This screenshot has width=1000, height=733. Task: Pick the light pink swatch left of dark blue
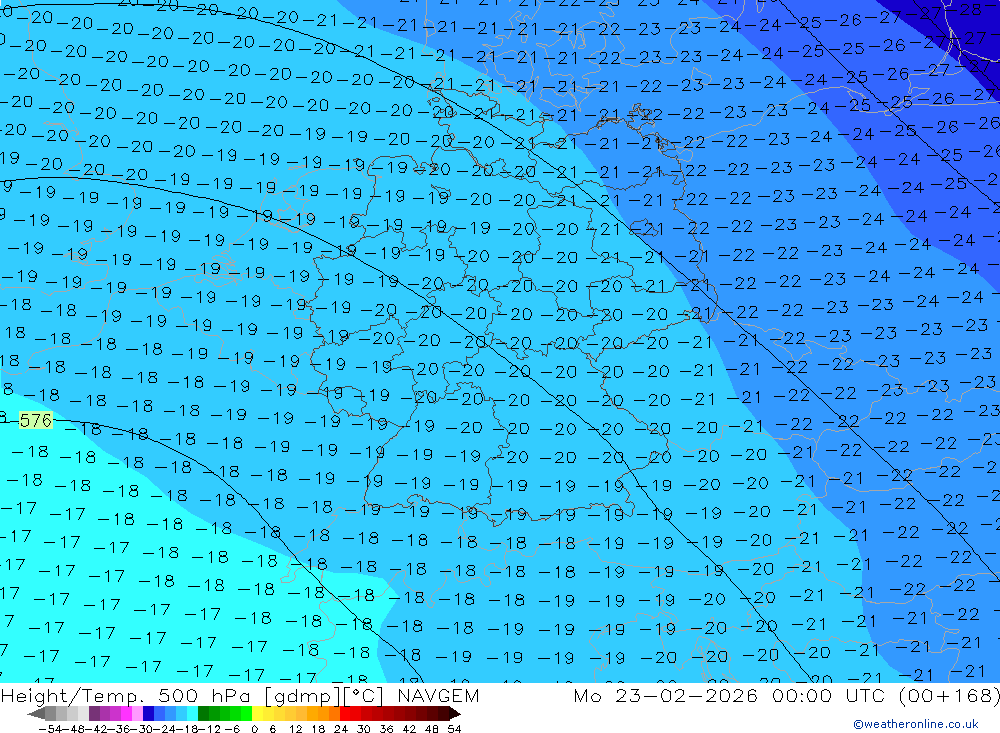[137, 713]
